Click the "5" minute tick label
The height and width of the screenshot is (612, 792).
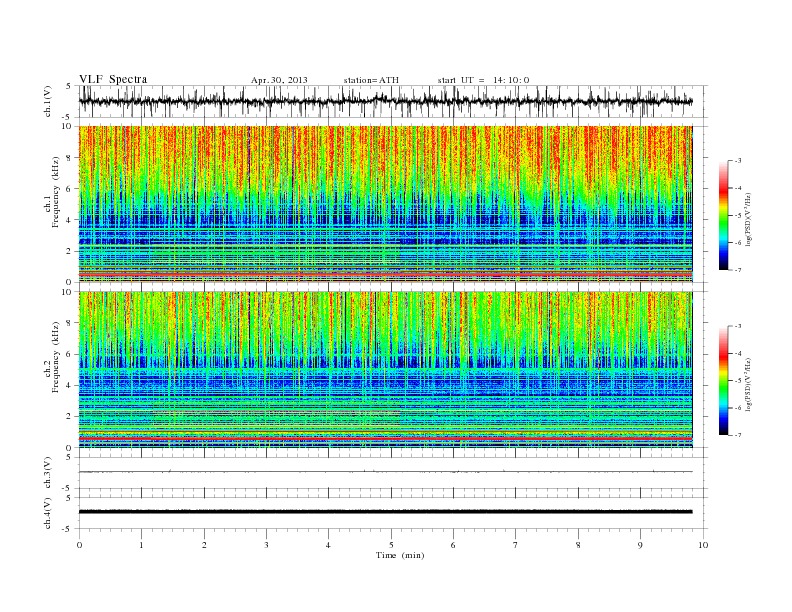(391, 545)
